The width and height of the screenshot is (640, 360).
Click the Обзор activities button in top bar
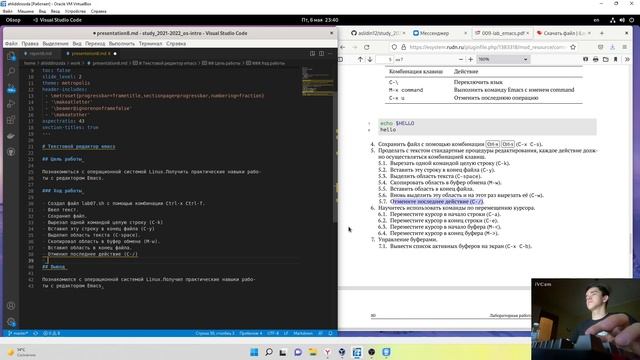[13, 20]
